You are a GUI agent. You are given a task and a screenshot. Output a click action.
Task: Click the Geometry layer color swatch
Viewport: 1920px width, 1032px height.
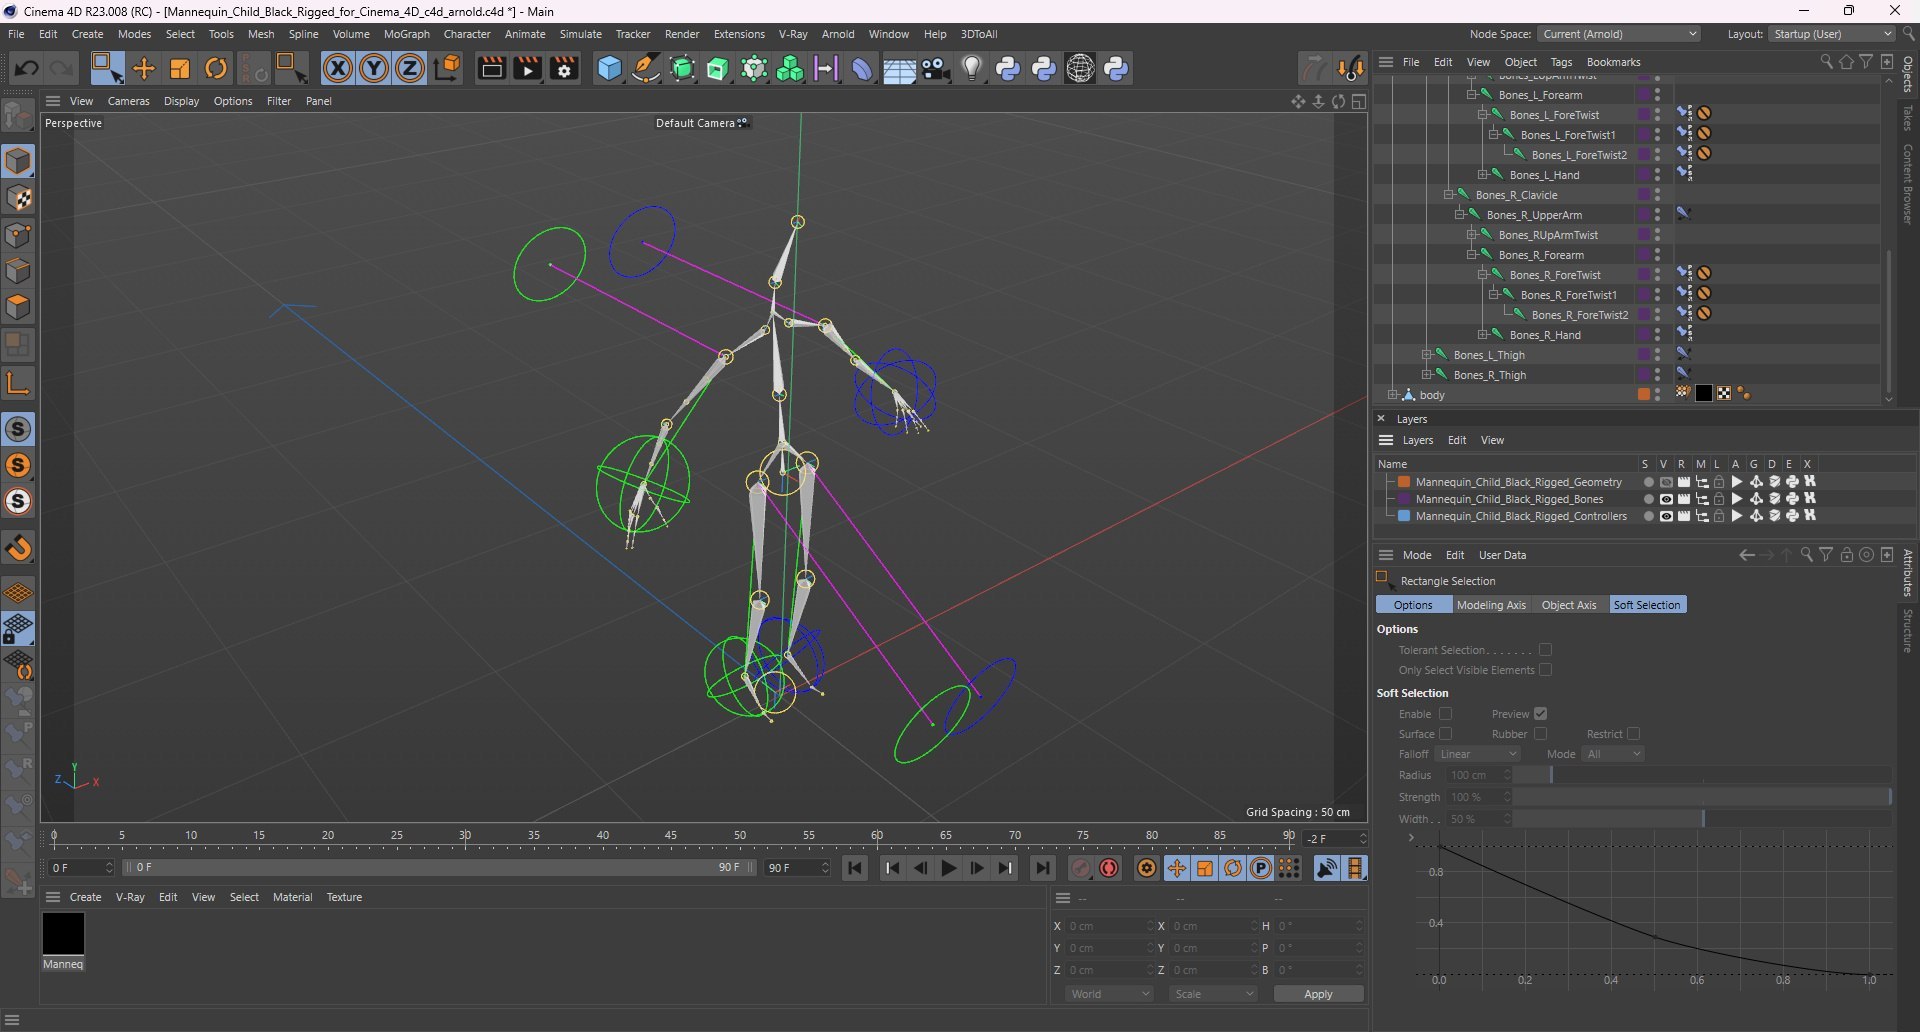coord(1404,482)
